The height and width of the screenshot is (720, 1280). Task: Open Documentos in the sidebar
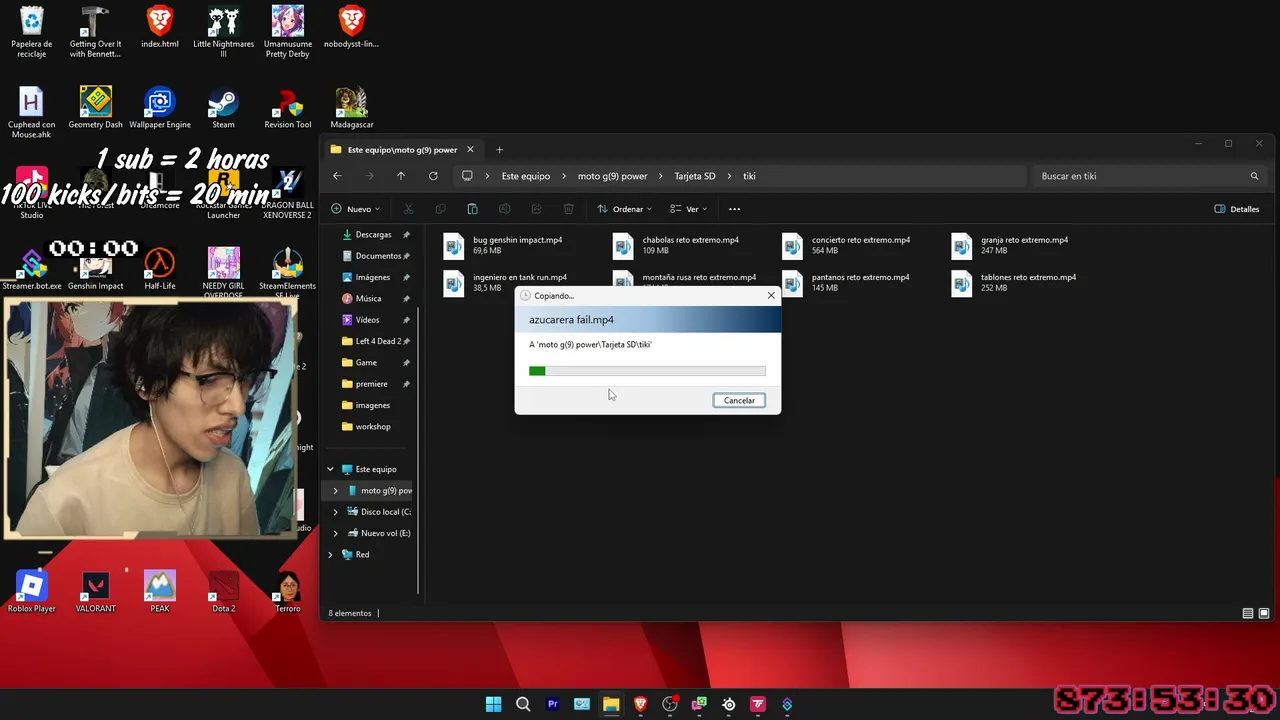376,256
